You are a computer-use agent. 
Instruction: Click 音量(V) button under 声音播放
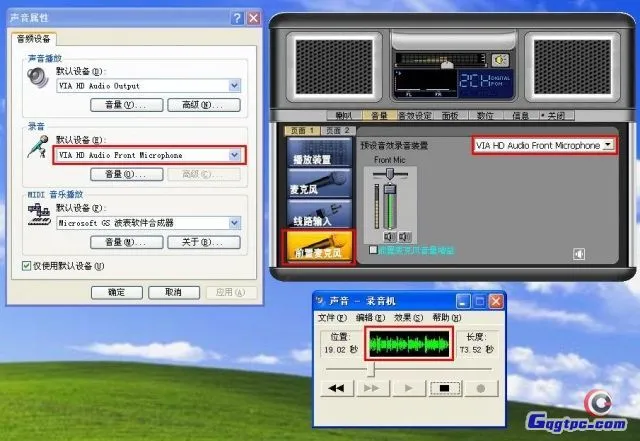[127, 105]
